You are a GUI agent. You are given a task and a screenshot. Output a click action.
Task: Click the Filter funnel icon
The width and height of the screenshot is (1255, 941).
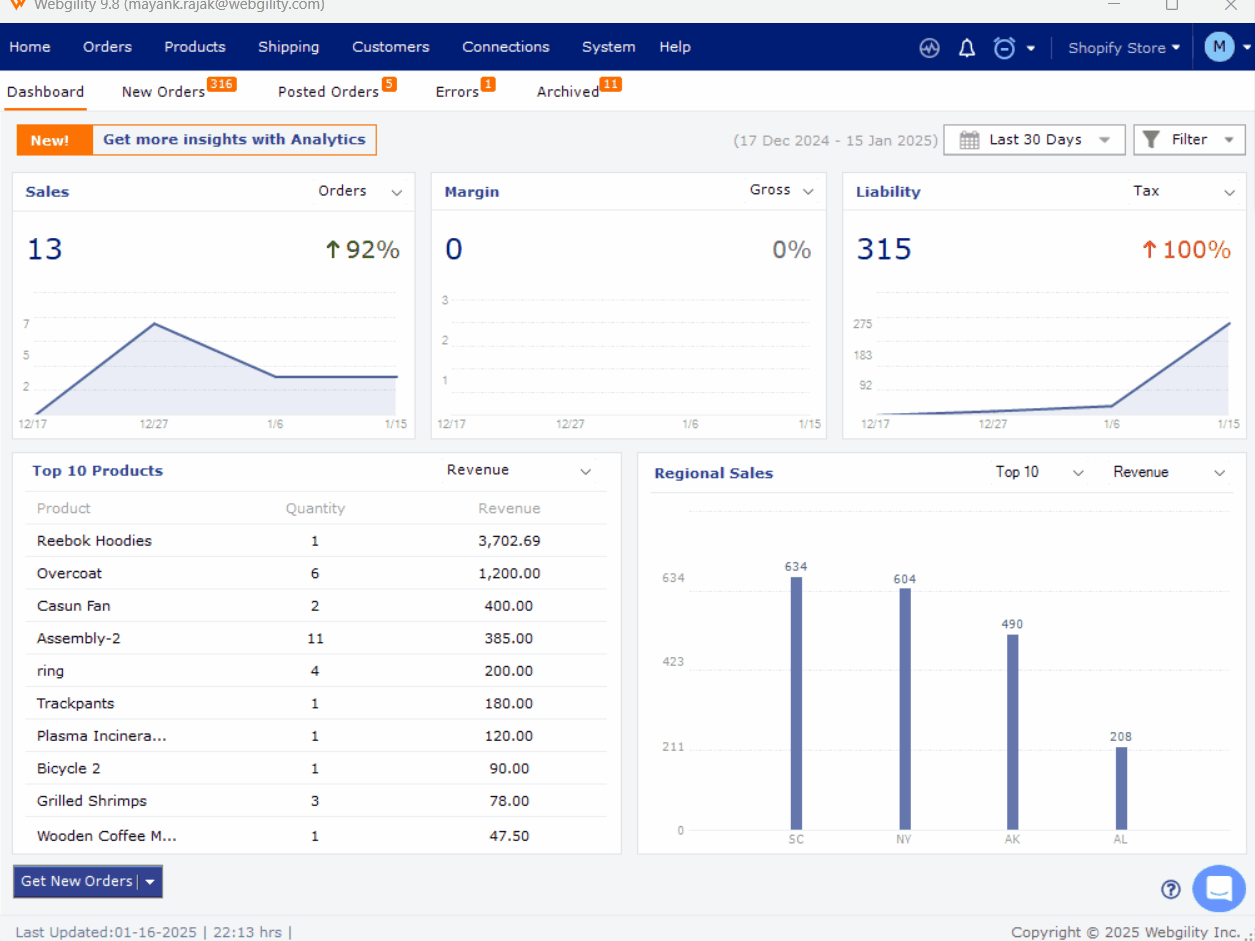point(1151,140)
